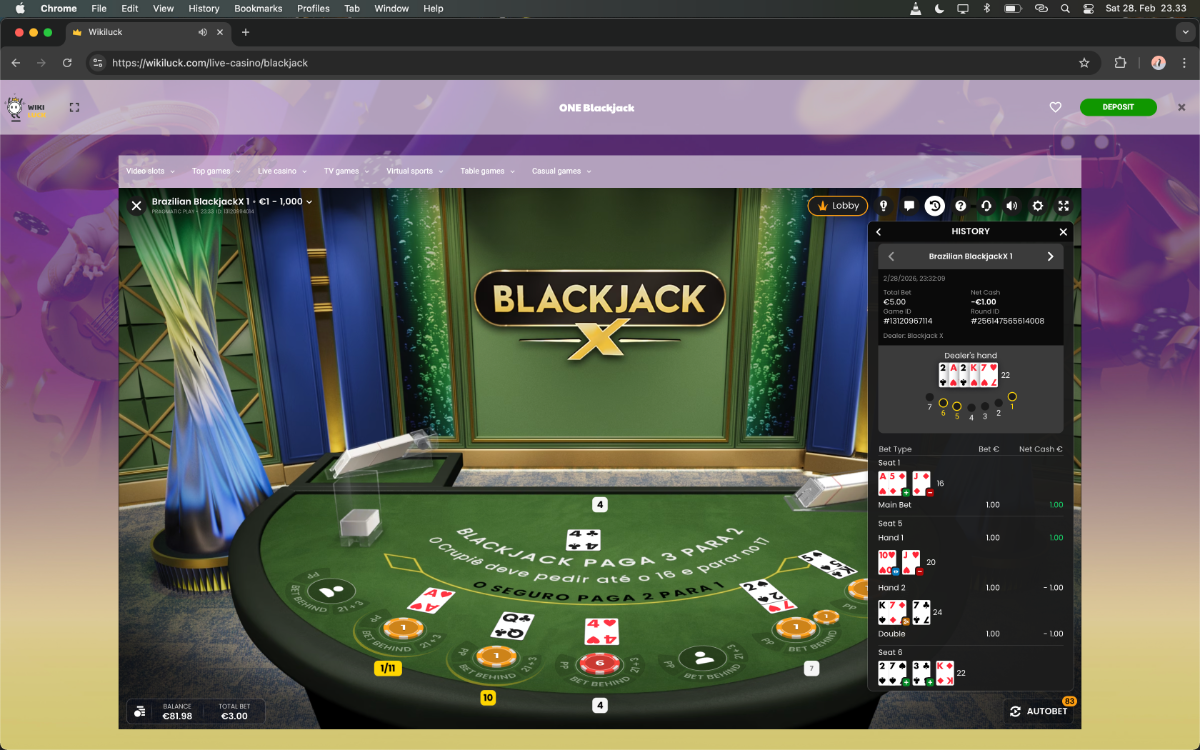Open the game chat panel
The image size is (1200, 750).
pyautogui.click(x=909, y=206)
